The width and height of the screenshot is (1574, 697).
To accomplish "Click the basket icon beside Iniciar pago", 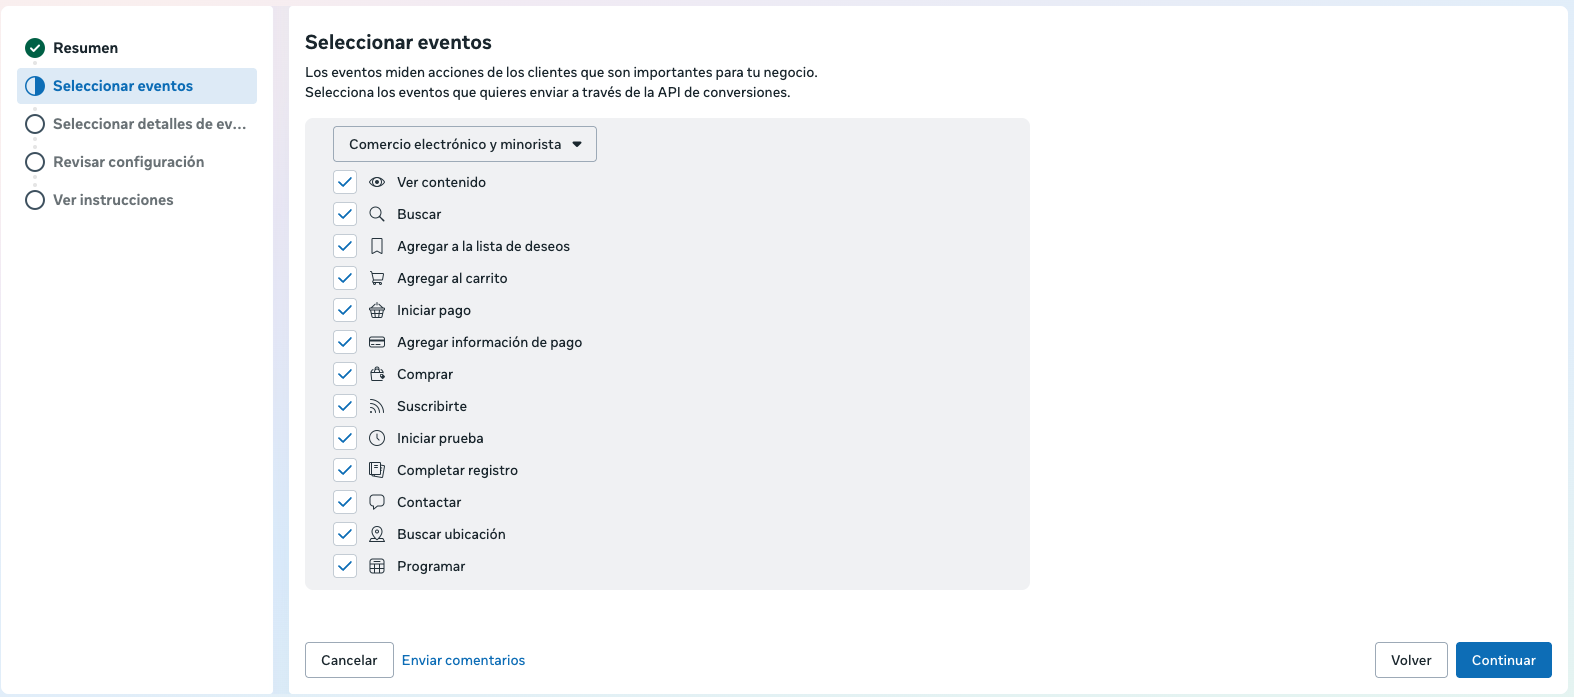I will [x=377, y=310].
